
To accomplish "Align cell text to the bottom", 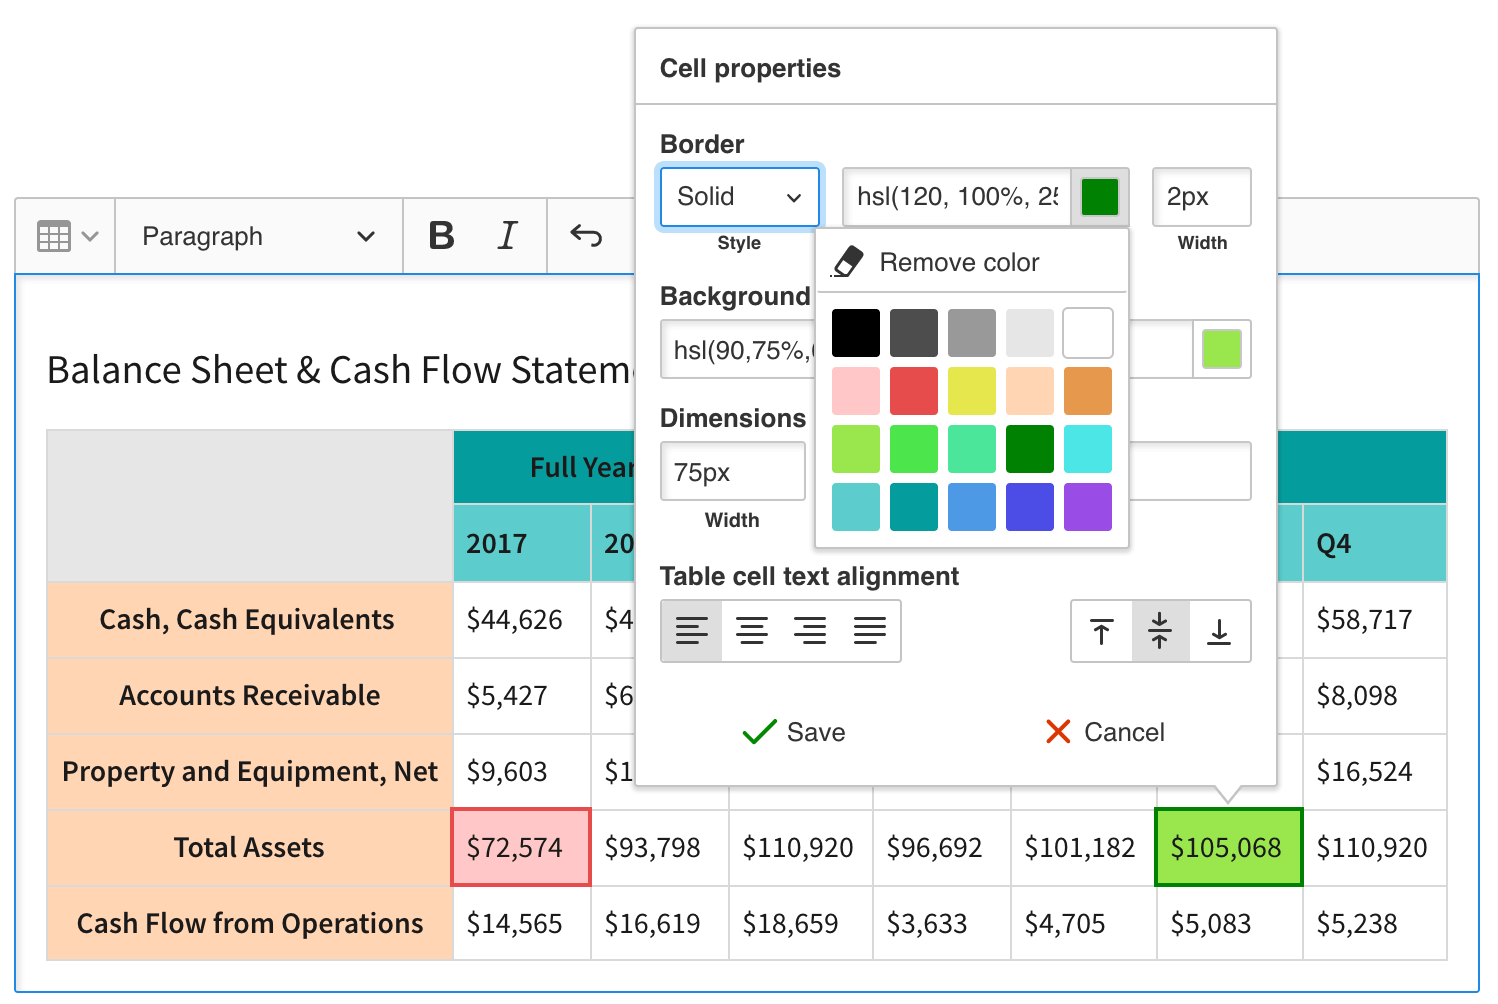I will [1220, 631].
